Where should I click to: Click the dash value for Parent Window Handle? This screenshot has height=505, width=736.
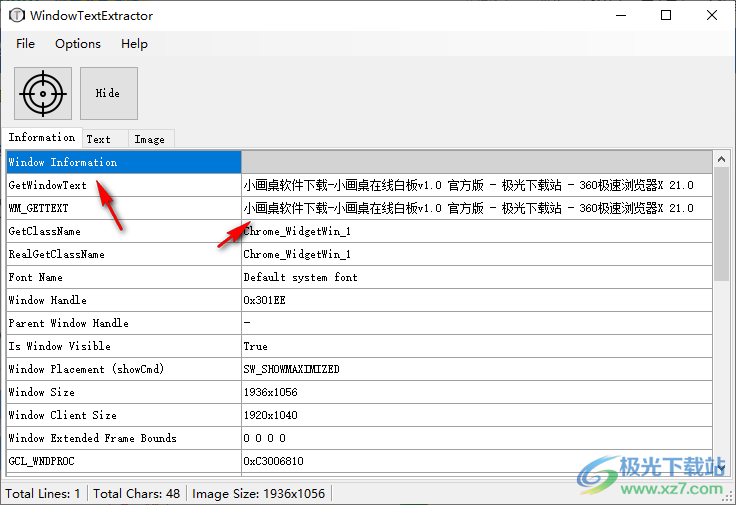477,323
